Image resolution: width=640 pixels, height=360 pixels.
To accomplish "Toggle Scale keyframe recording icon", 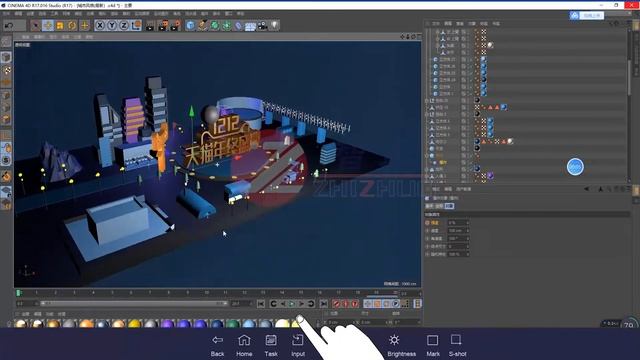I will pyautogui.click(x=377, y=304).
